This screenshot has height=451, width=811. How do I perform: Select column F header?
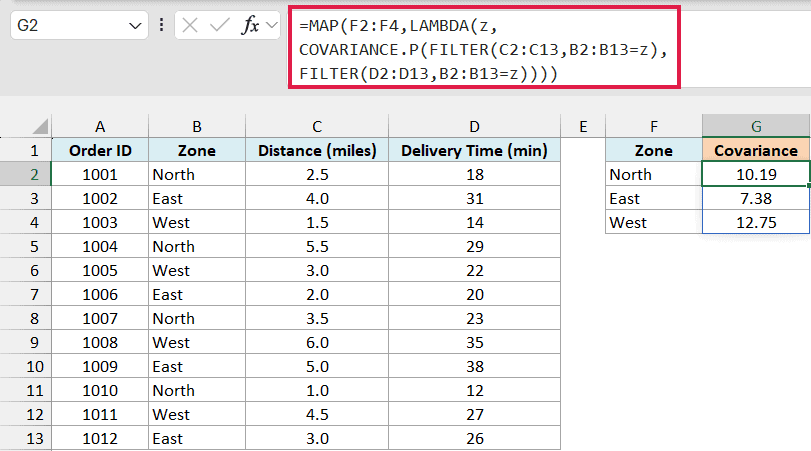point(654,127)
